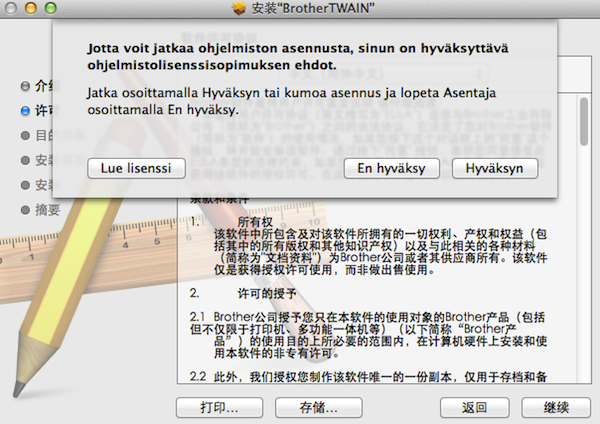Select the 摘要 step in the sidebar
Screen dimensions: 600x424
coord(48,210)
